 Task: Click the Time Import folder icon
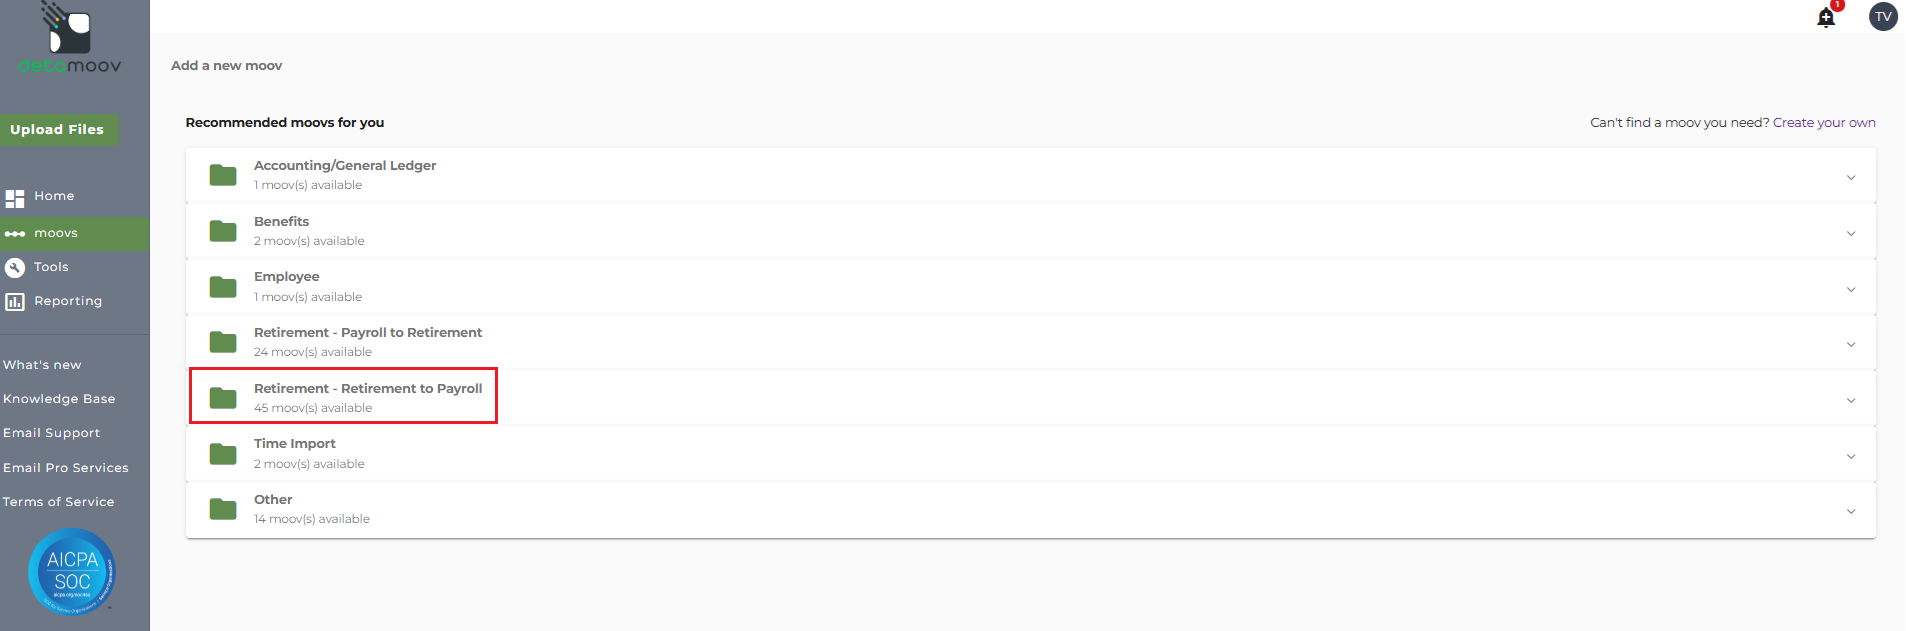coord(223,454)
